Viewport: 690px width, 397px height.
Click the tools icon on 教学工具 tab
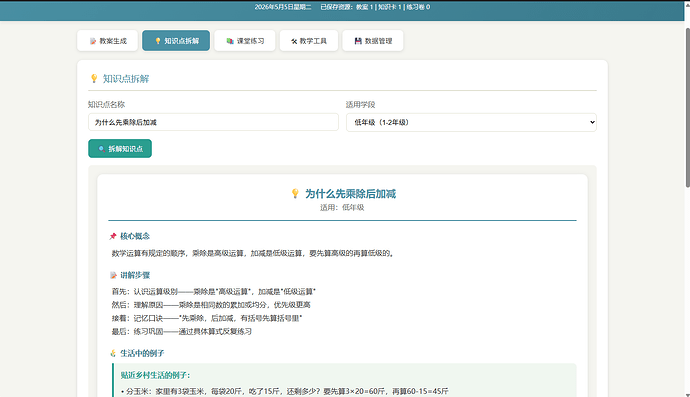coord(294,41)
